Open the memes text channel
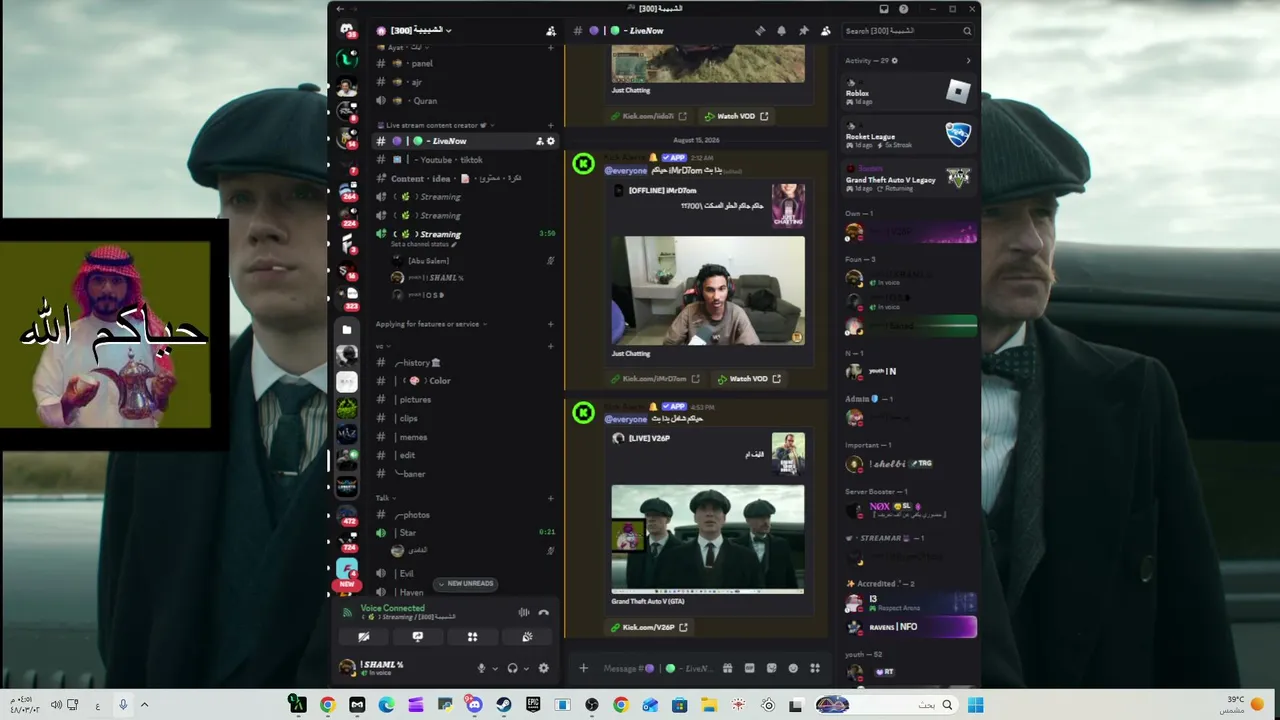Image resolution: width=1280 pixels, height=720 pixels. point(464,437)
